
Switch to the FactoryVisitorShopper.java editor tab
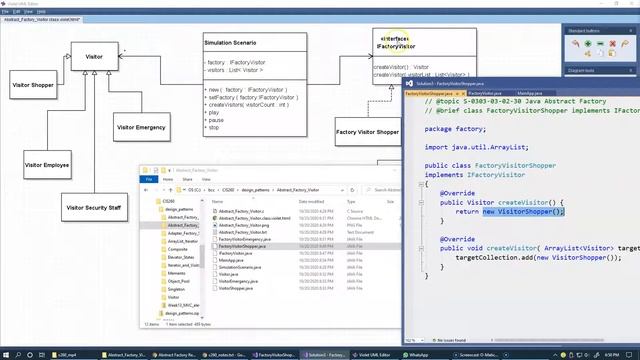tap(429, 93)
